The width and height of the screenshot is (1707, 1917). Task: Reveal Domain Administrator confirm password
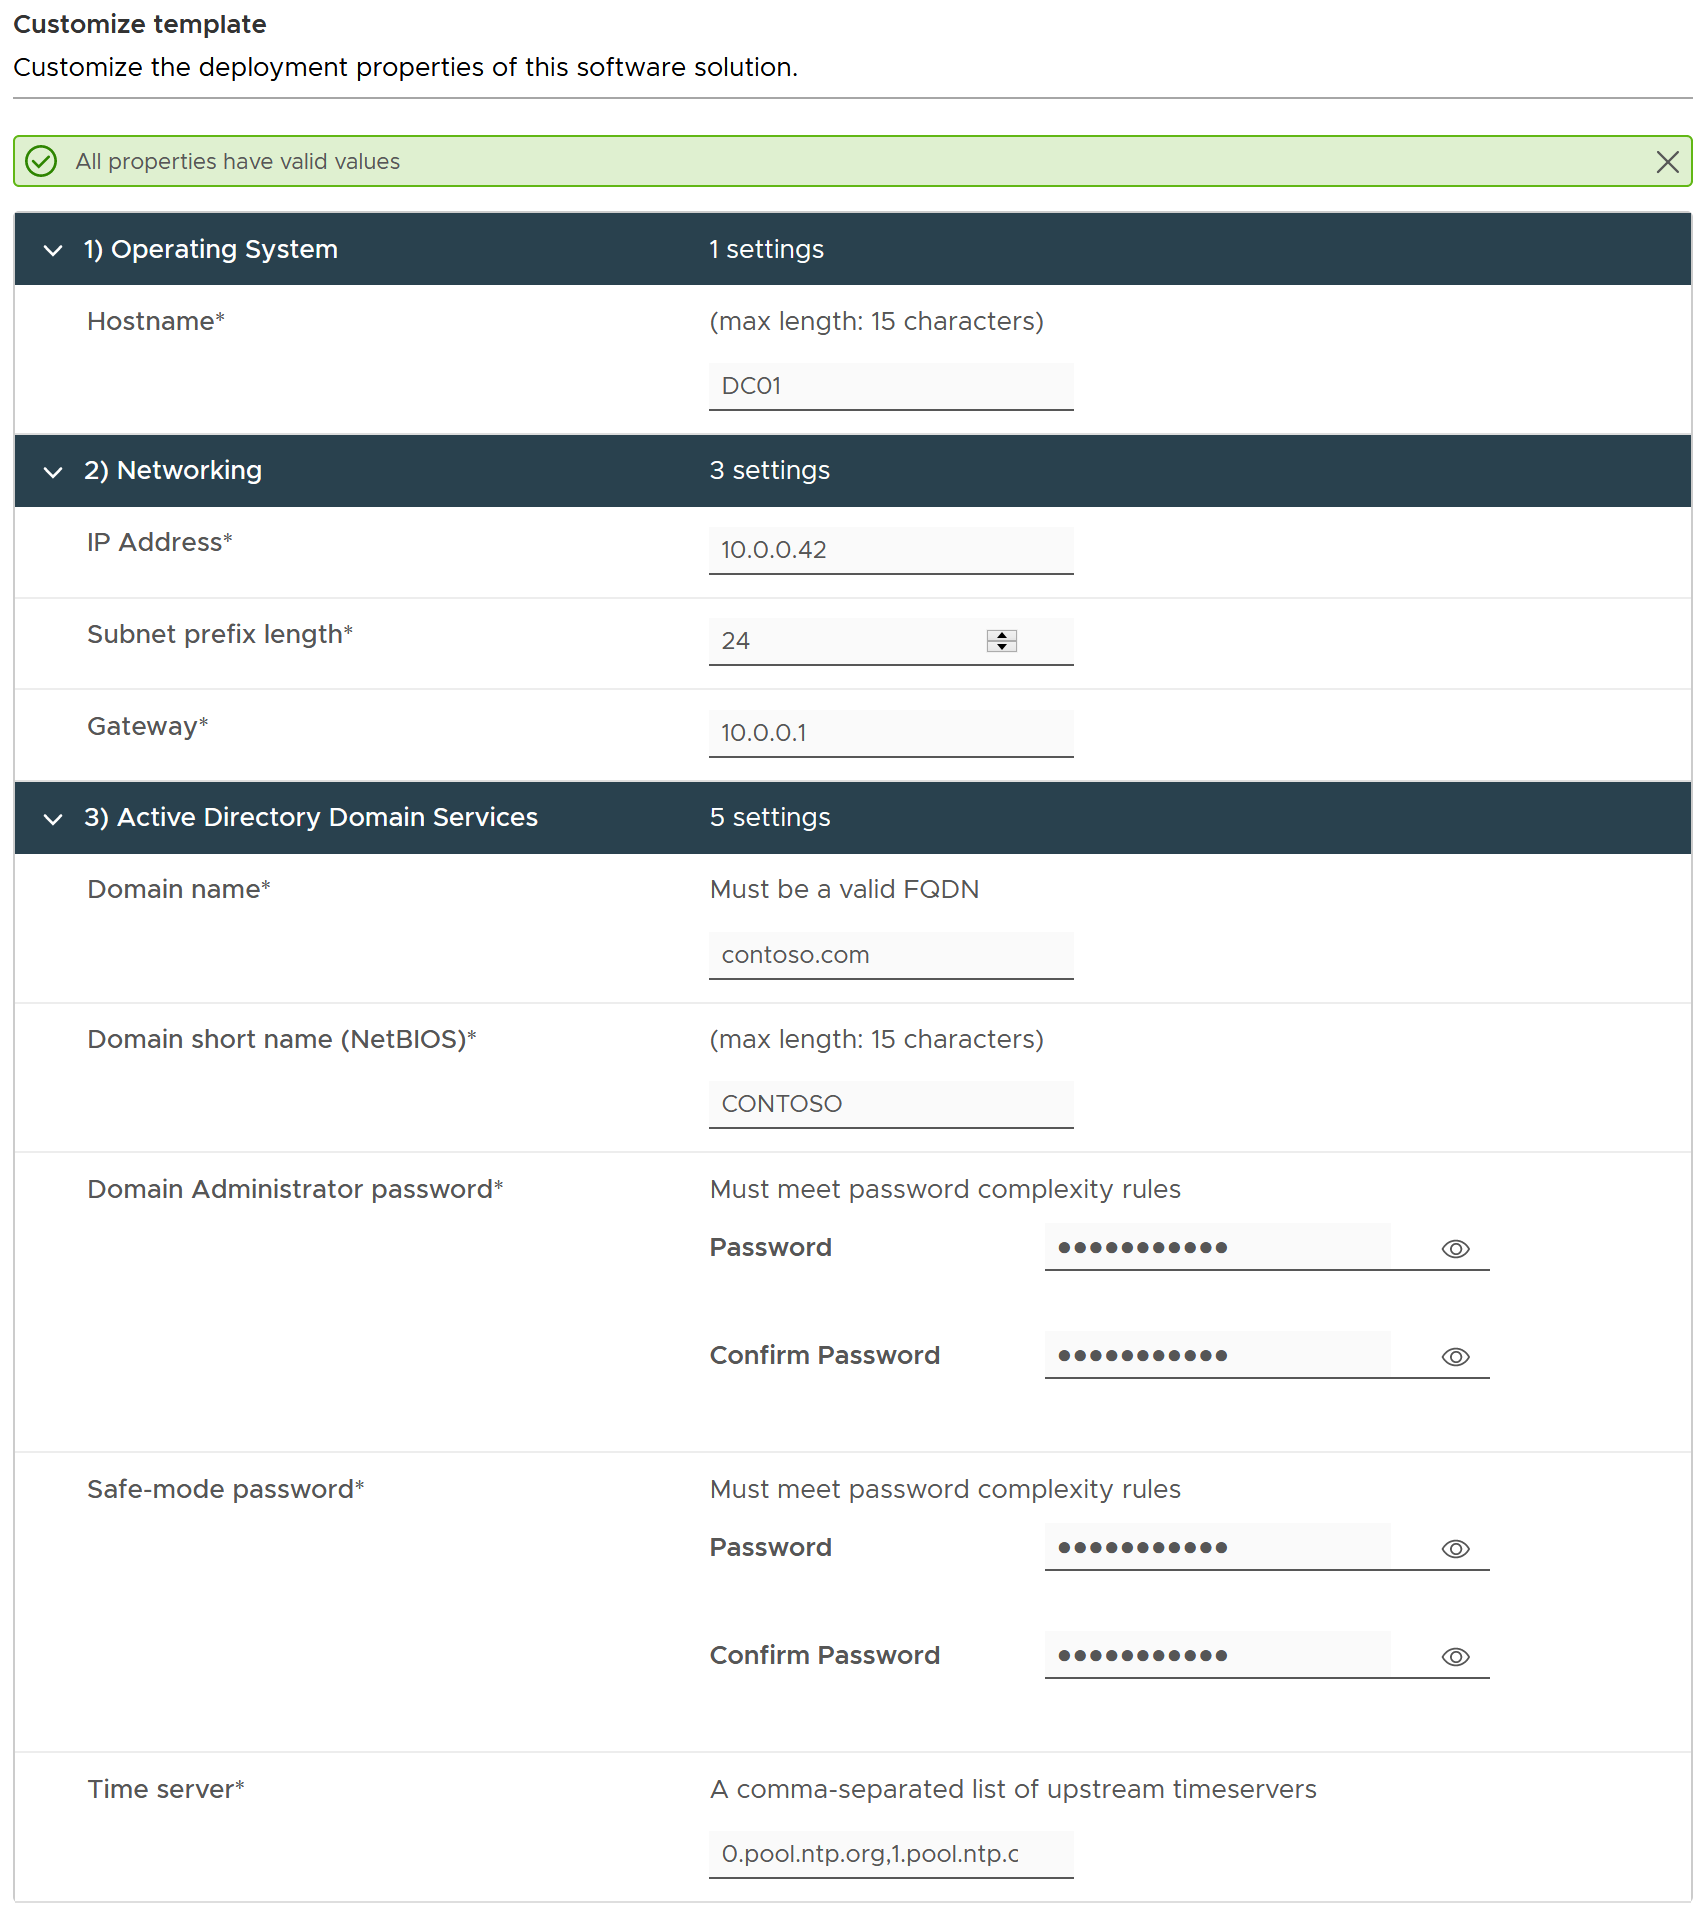[x=1455, y=1357]
